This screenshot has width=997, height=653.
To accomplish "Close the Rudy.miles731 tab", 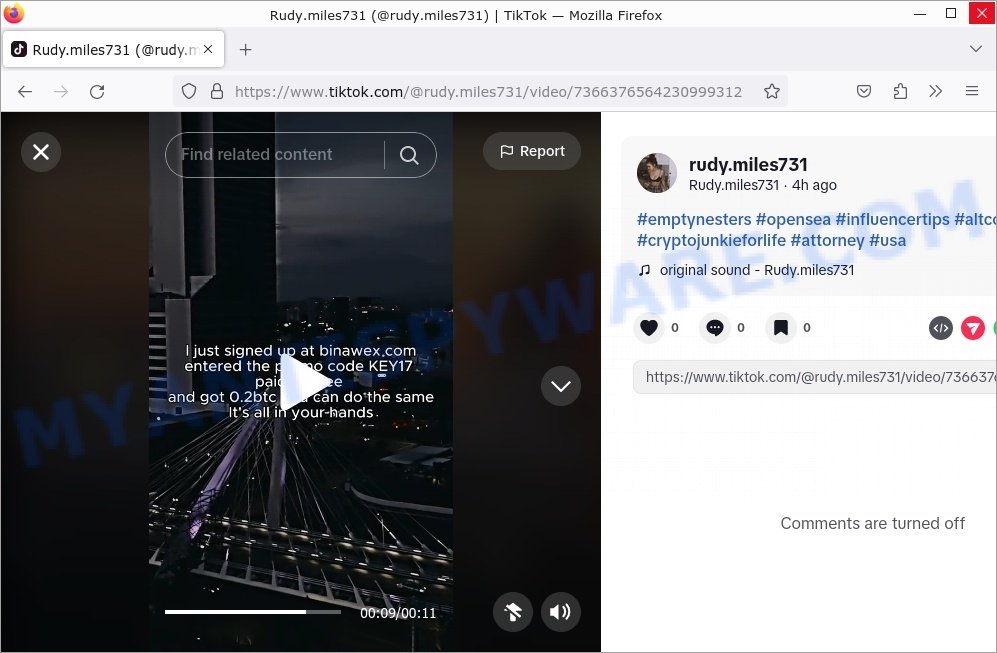I will [x=208, y=49].
